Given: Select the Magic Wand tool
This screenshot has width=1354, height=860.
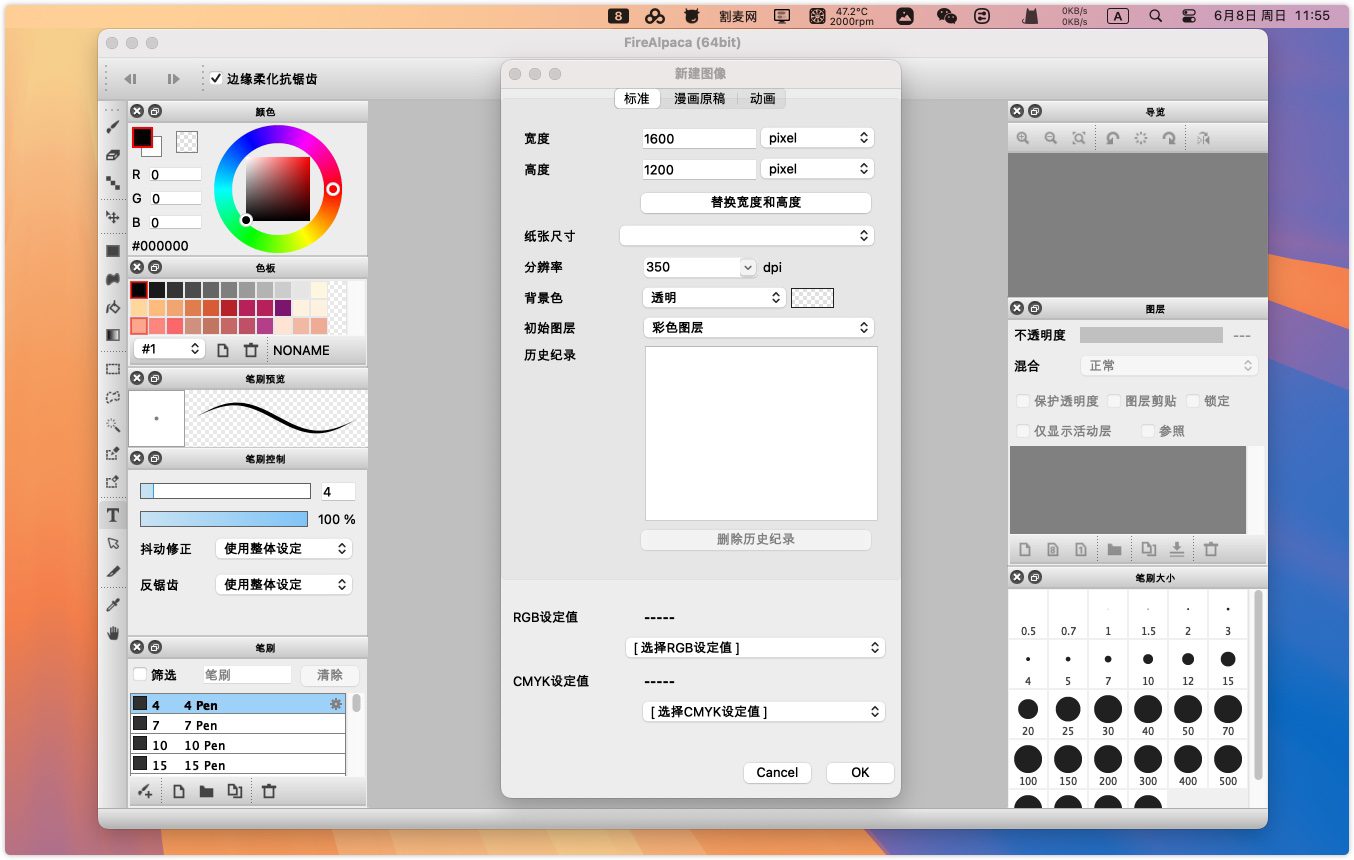Looking at the screenshot, I should (x=113, y=425).
